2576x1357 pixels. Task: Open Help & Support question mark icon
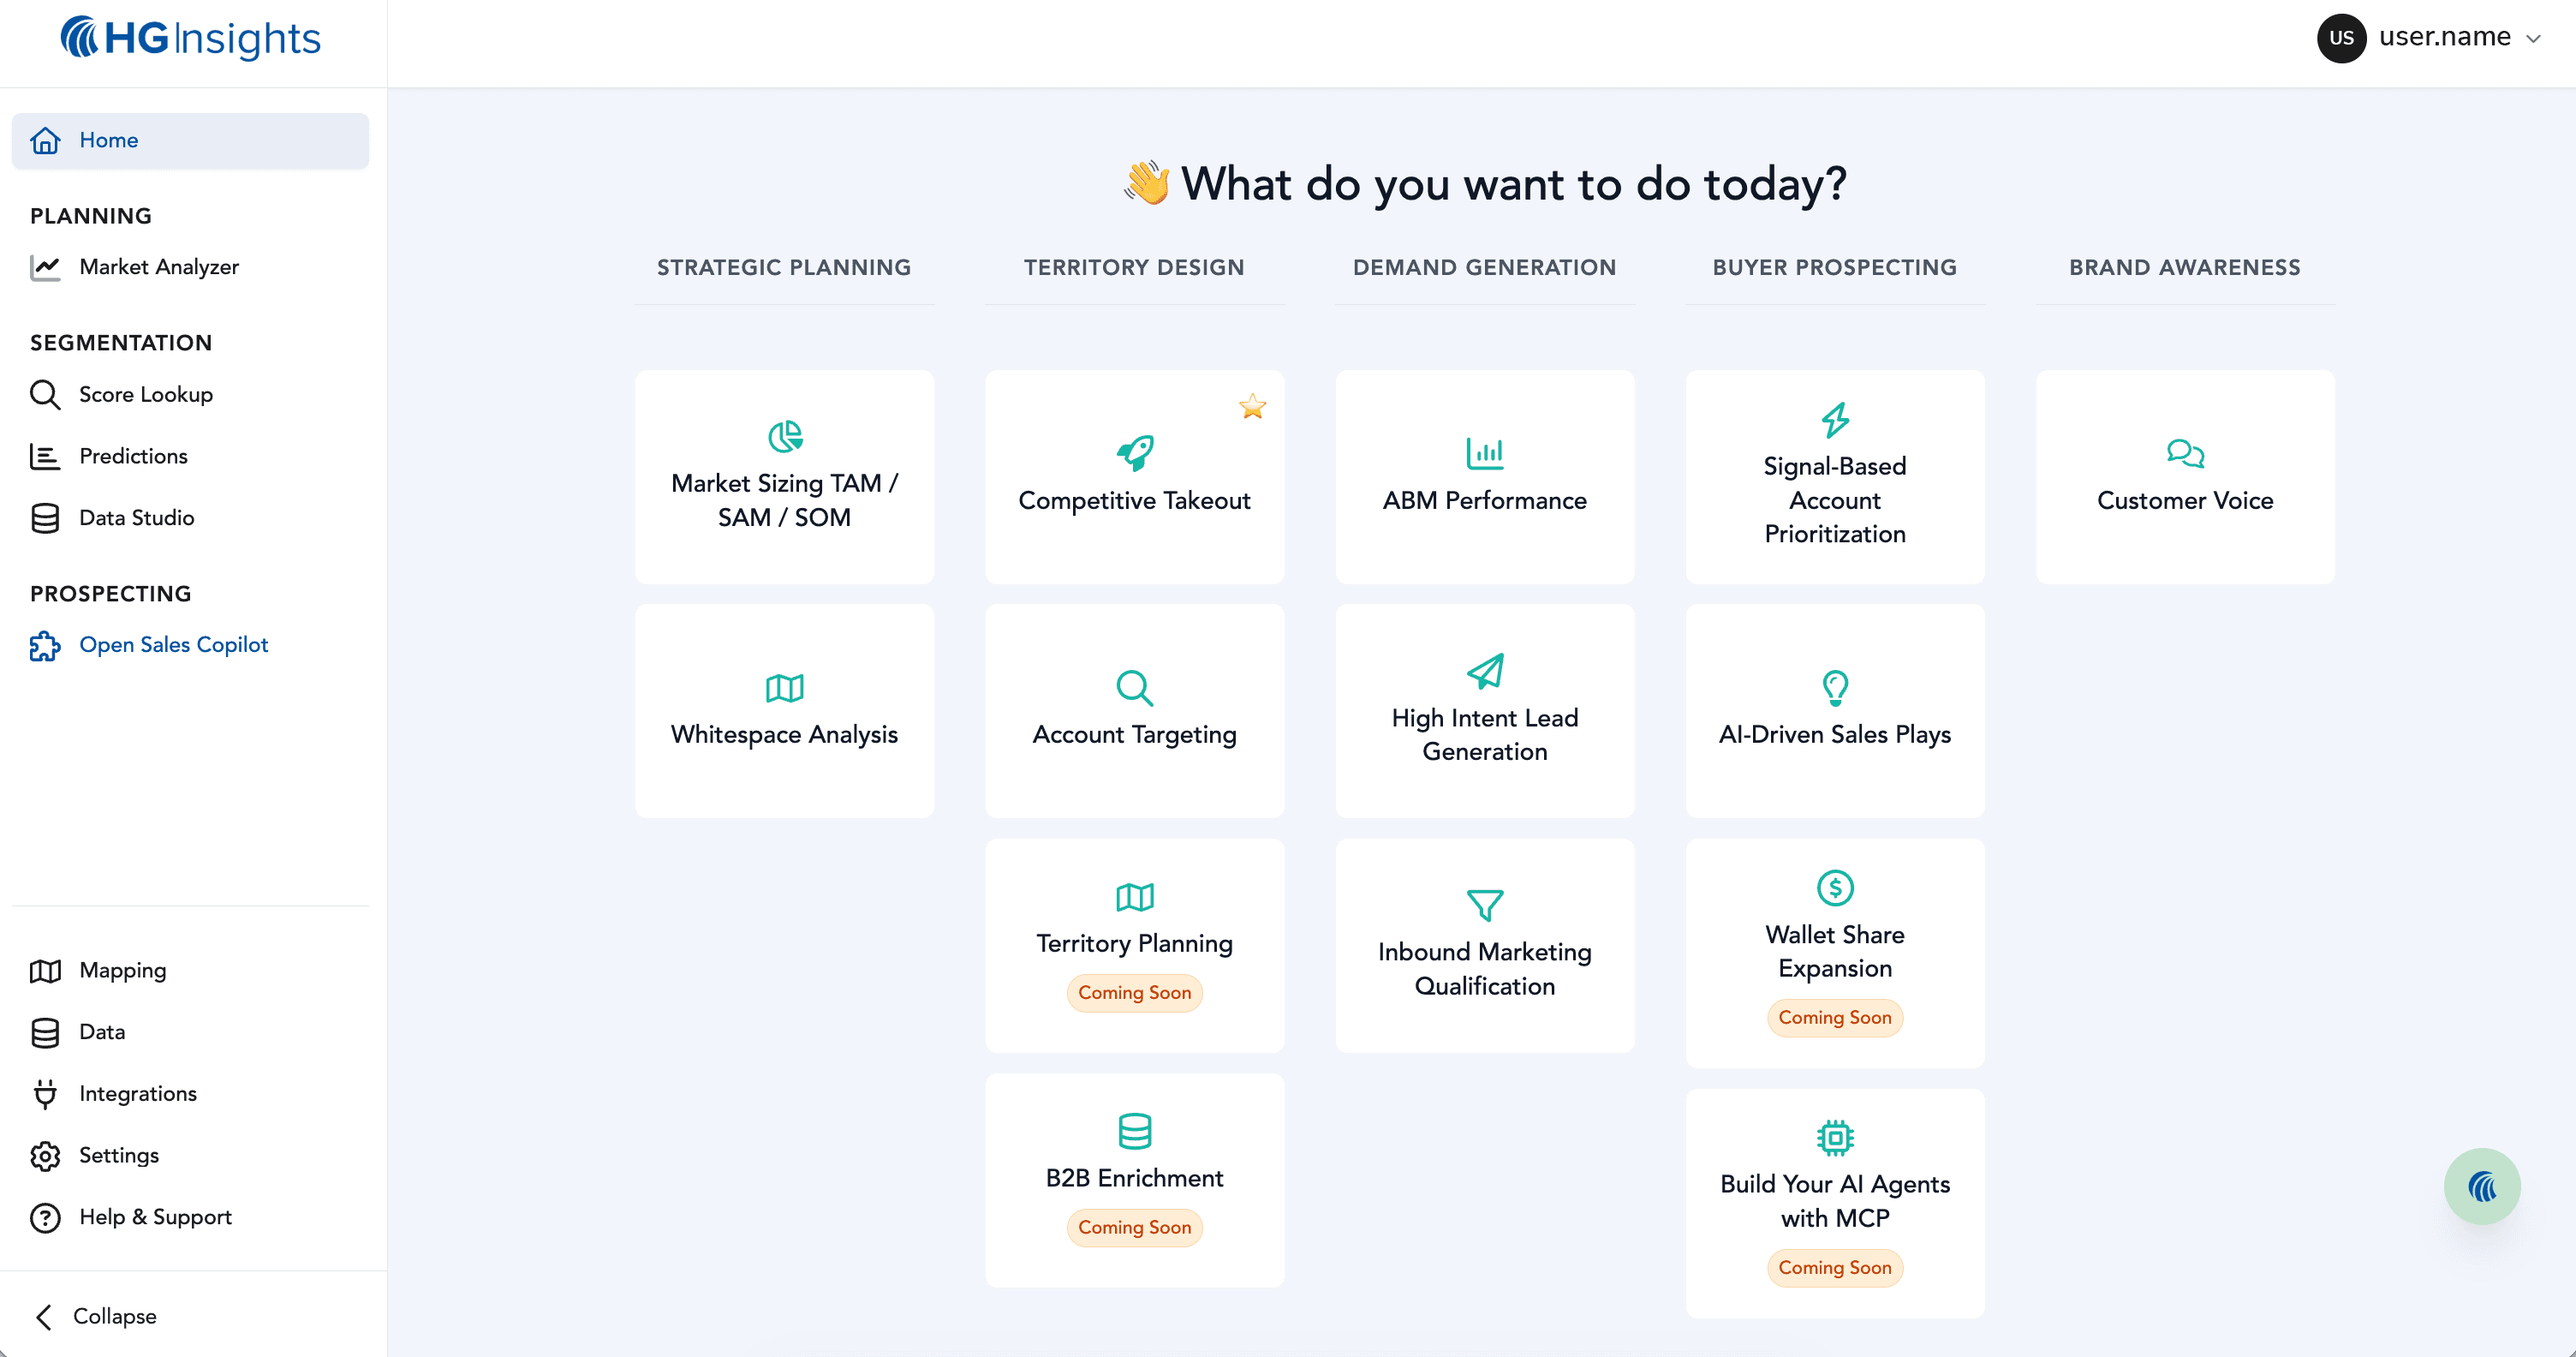[x=46, y=1218]
